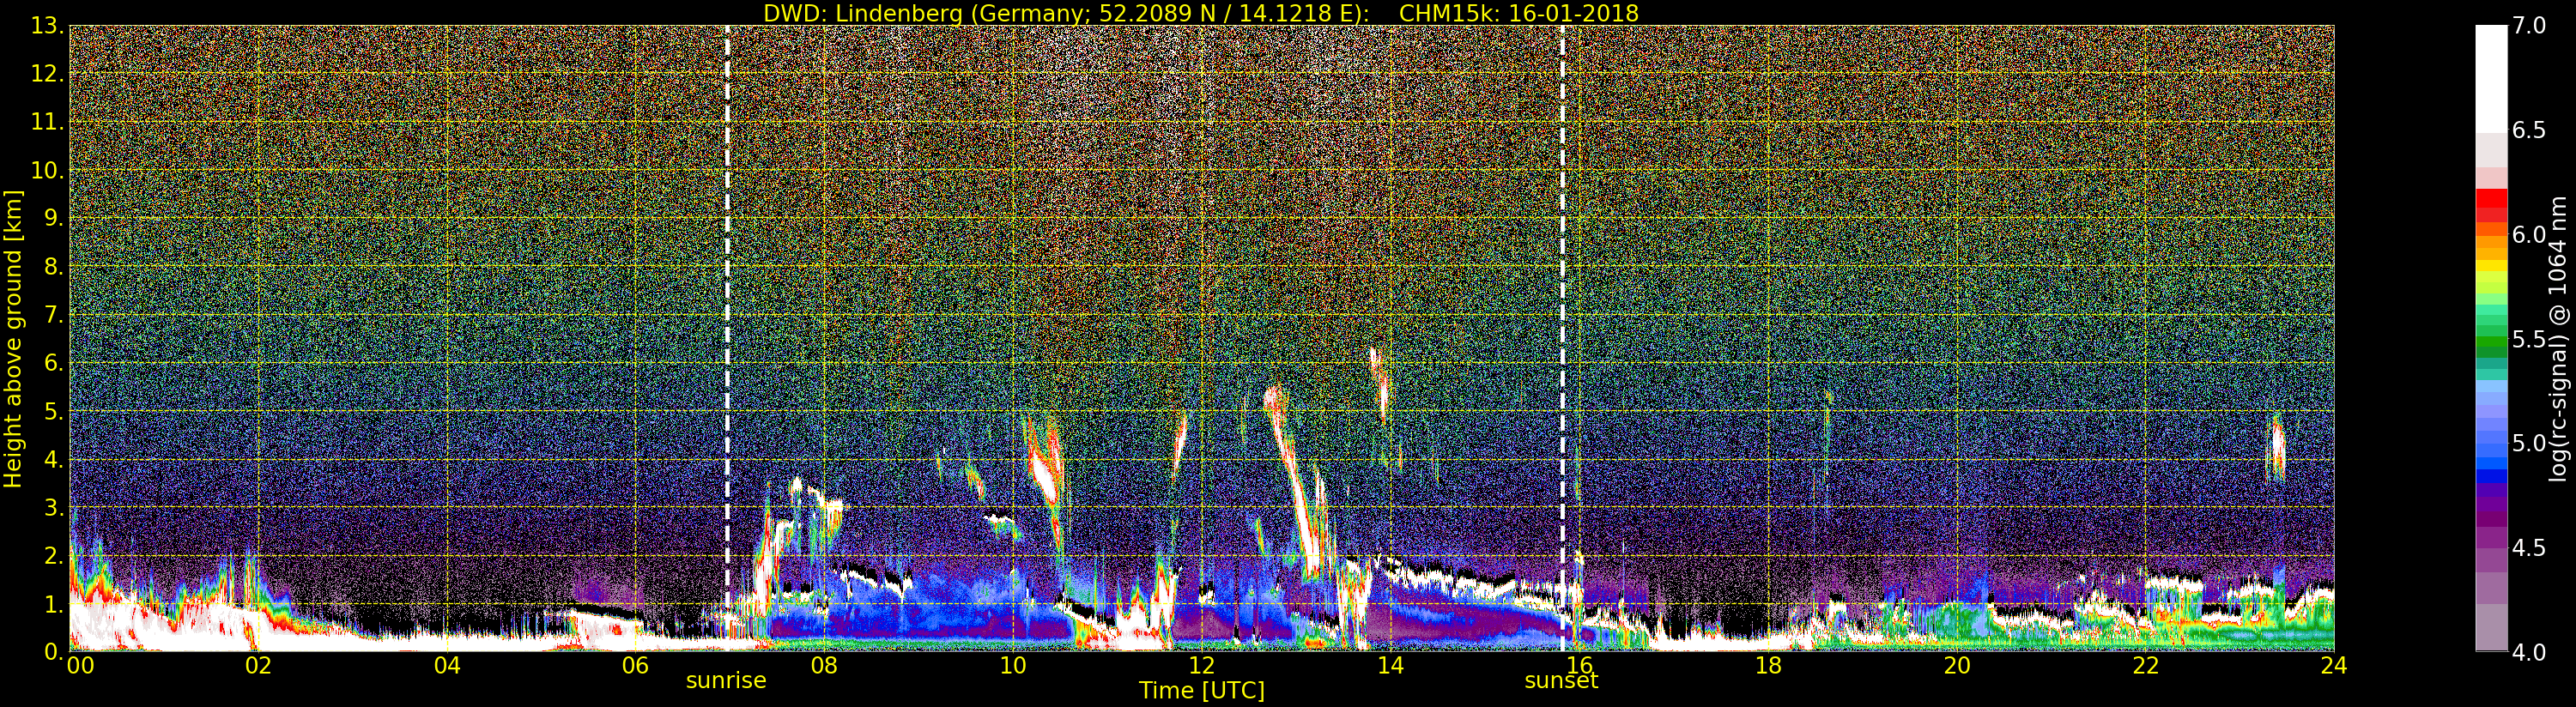Image resolution: width=2576 pixels, height=707 pixels.
Task: Click the '6.0' colorbar tick label
Action: pyautogui.click(x=2529, y=235)
